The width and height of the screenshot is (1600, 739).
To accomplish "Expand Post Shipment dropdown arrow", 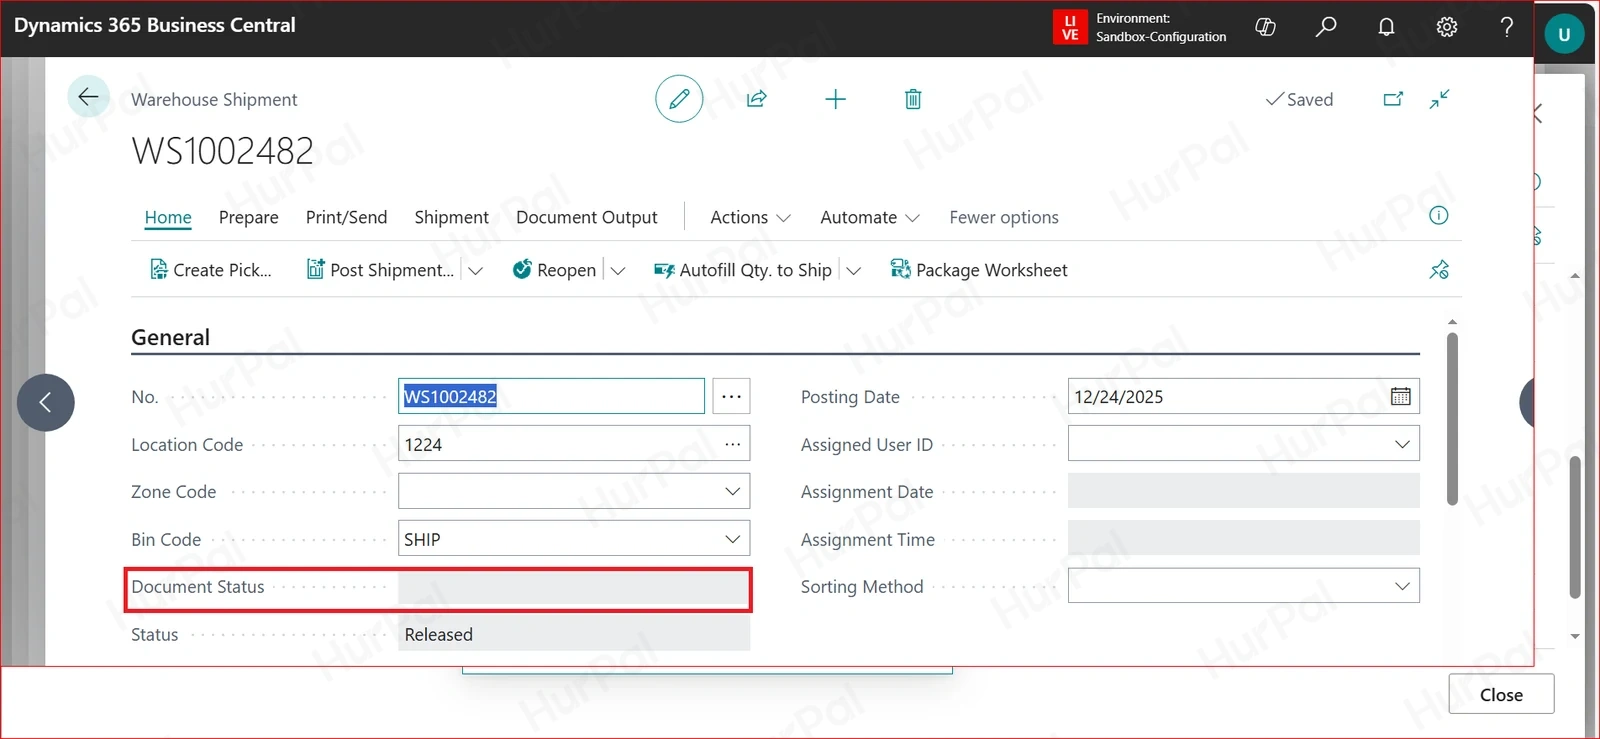I will [x=476, y=271].
